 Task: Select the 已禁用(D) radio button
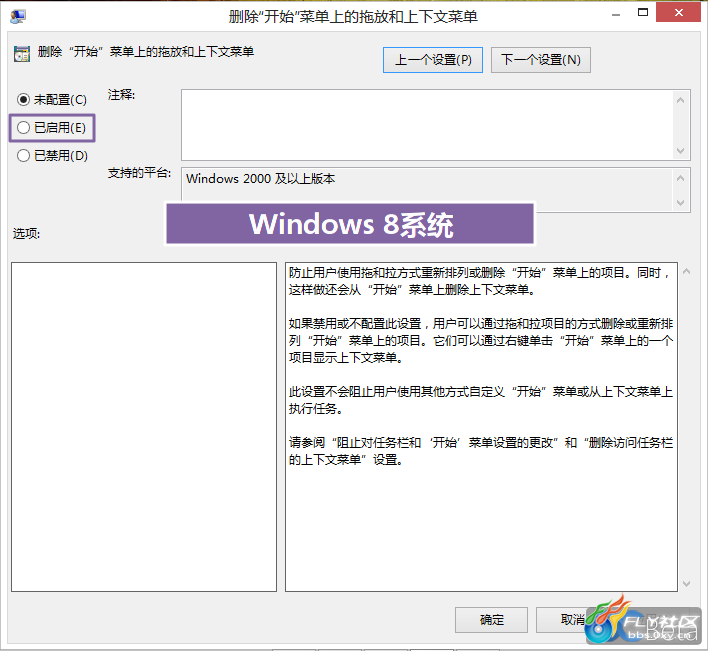click(x=52, y=156)
